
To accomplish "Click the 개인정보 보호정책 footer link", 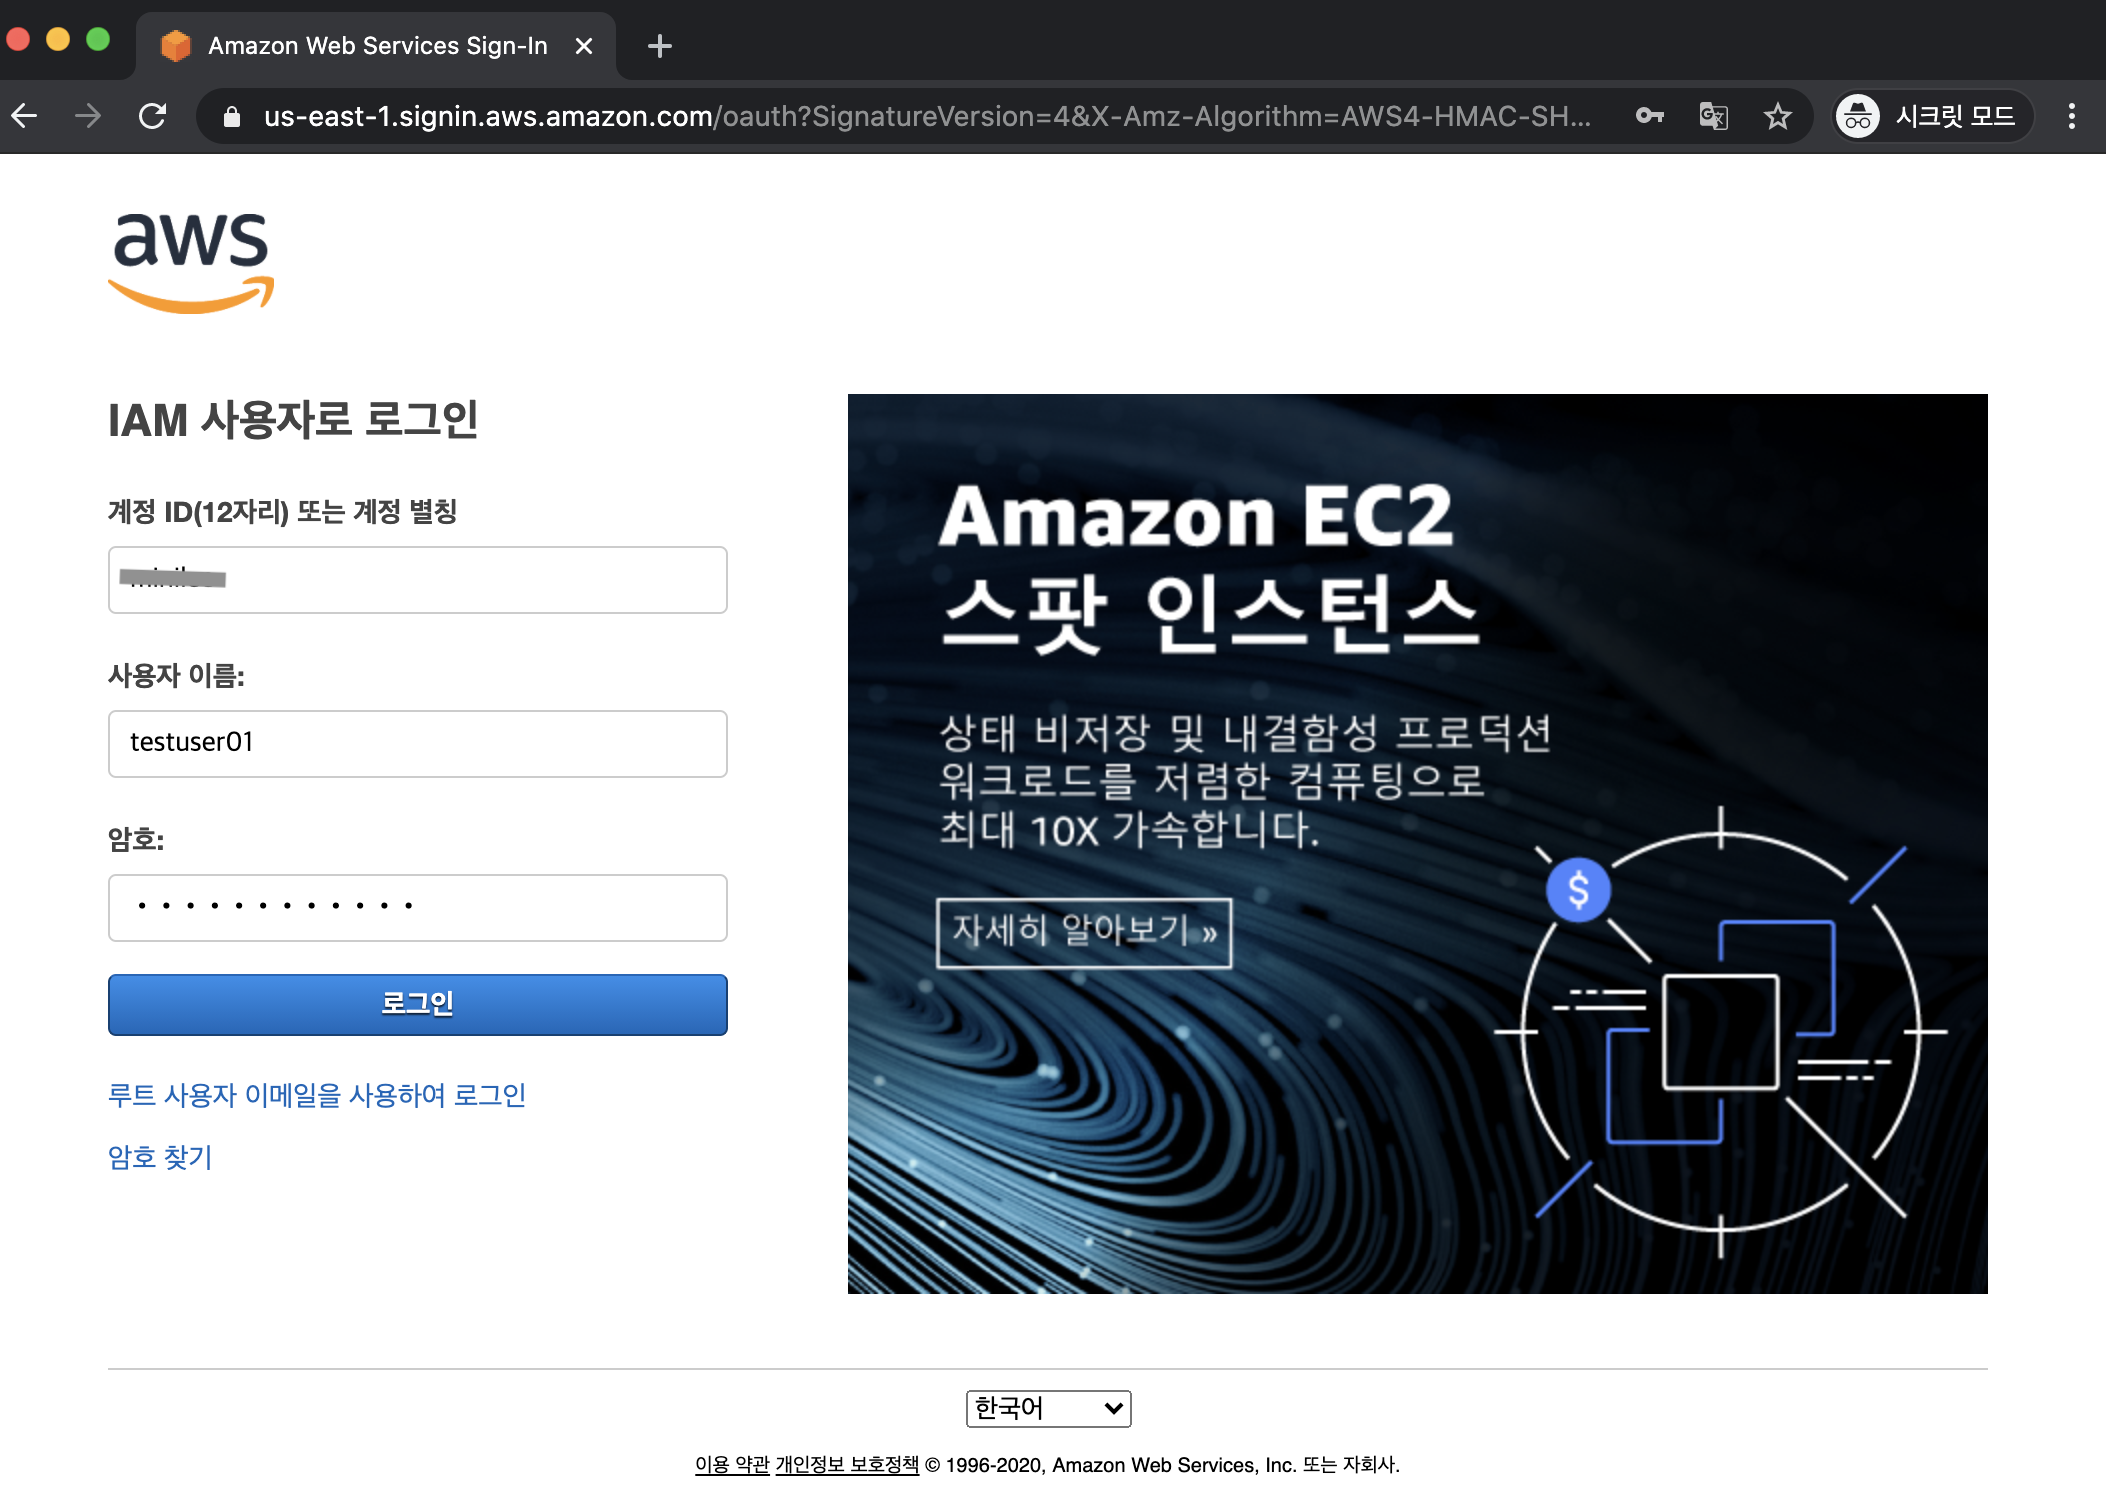I will [x=846, y=1465].
